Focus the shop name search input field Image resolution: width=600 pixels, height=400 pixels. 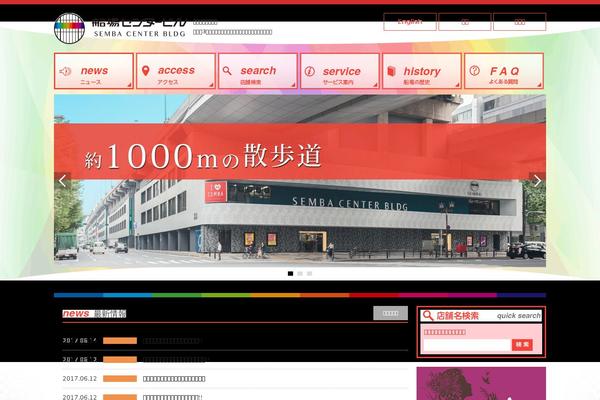pos(467,345)
